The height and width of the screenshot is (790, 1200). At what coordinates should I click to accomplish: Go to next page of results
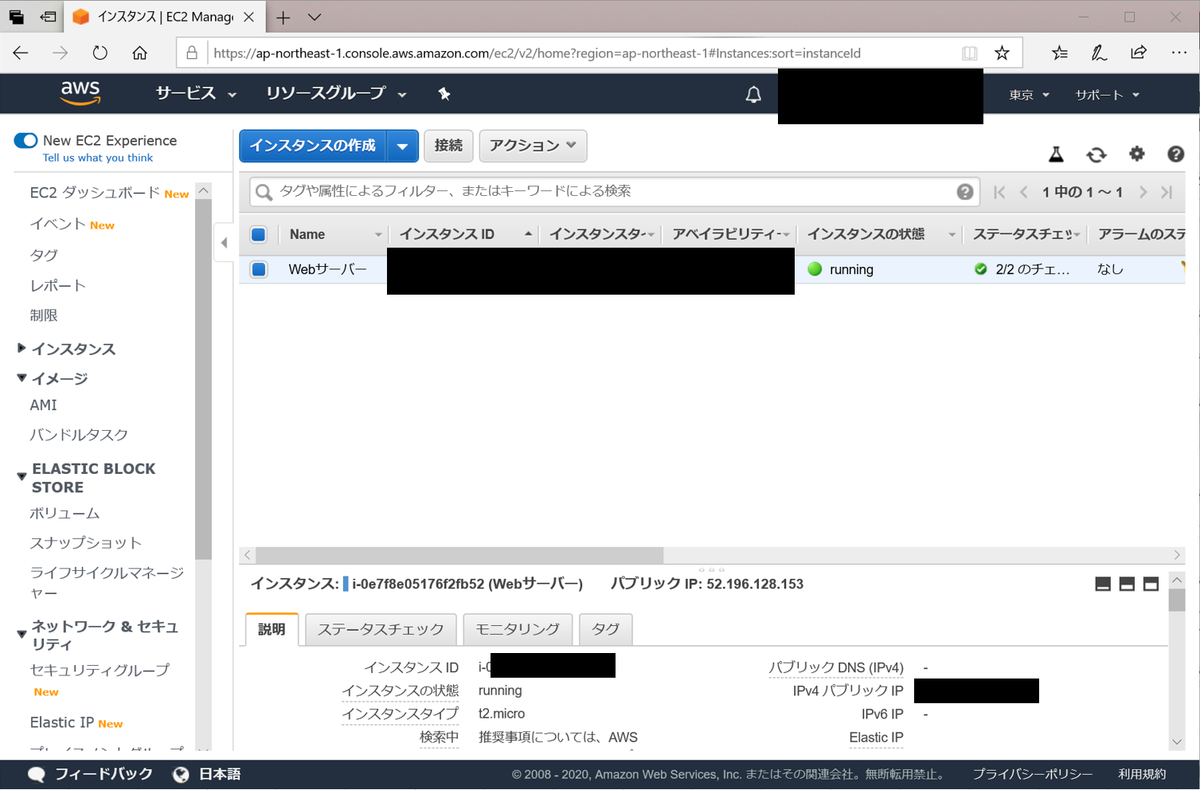1142,192
